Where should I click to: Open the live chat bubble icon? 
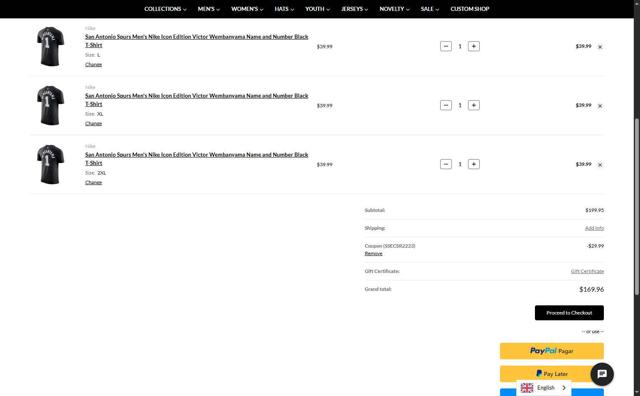click(602, 374)
